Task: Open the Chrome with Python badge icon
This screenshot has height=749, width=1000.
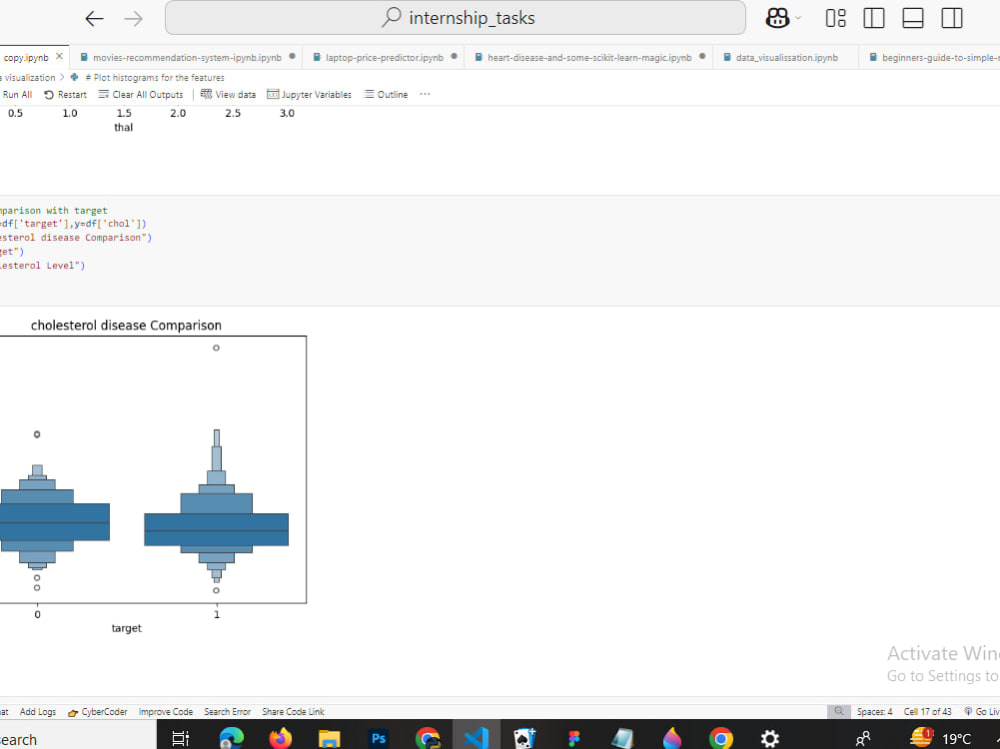Action: pos(427,738)
